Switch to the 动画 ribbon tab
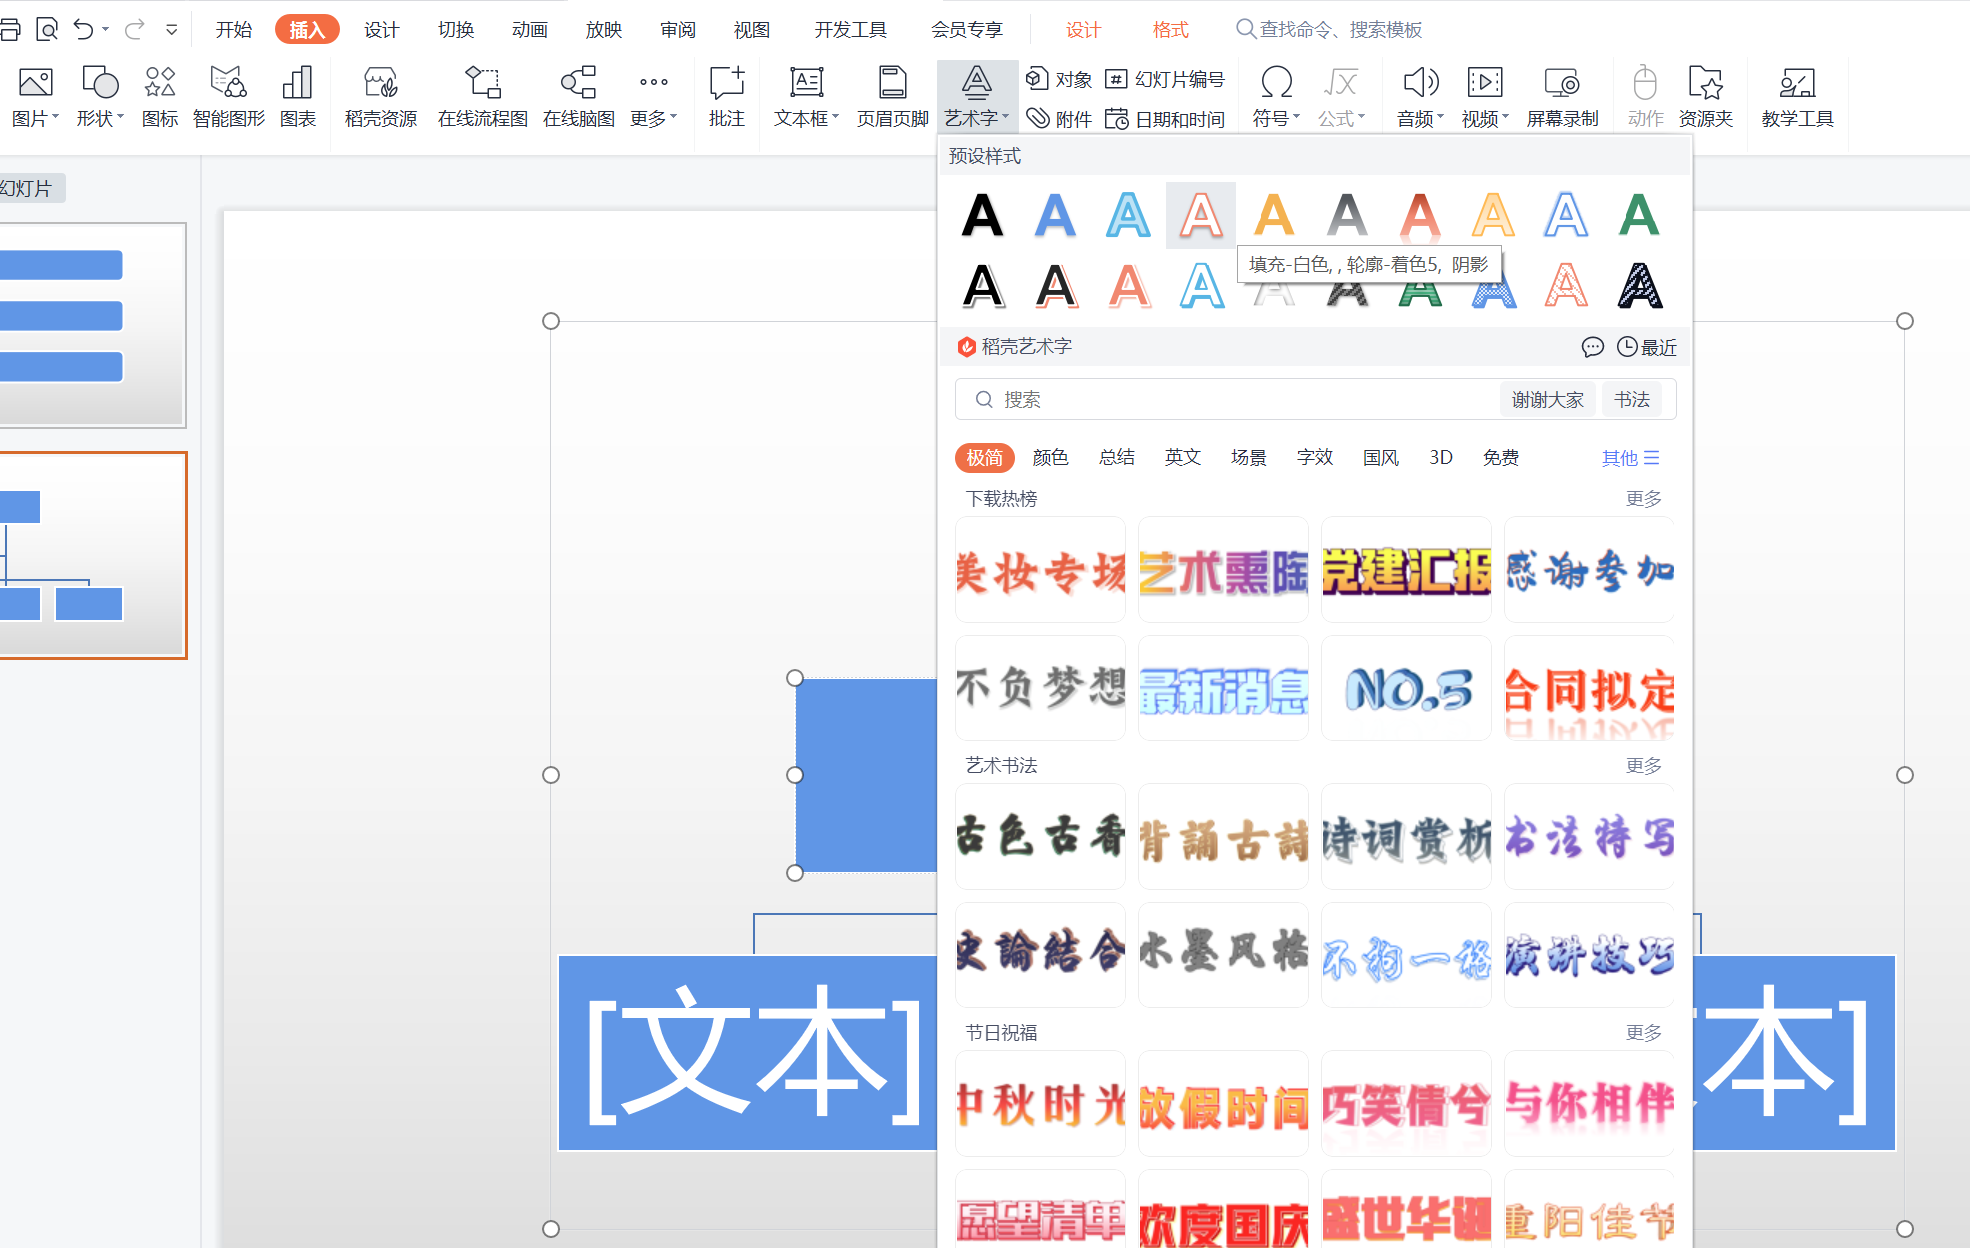Image resolution: width=1970 pixels, height=1248 pixels. pyautogui.click(x=529, y=30)
